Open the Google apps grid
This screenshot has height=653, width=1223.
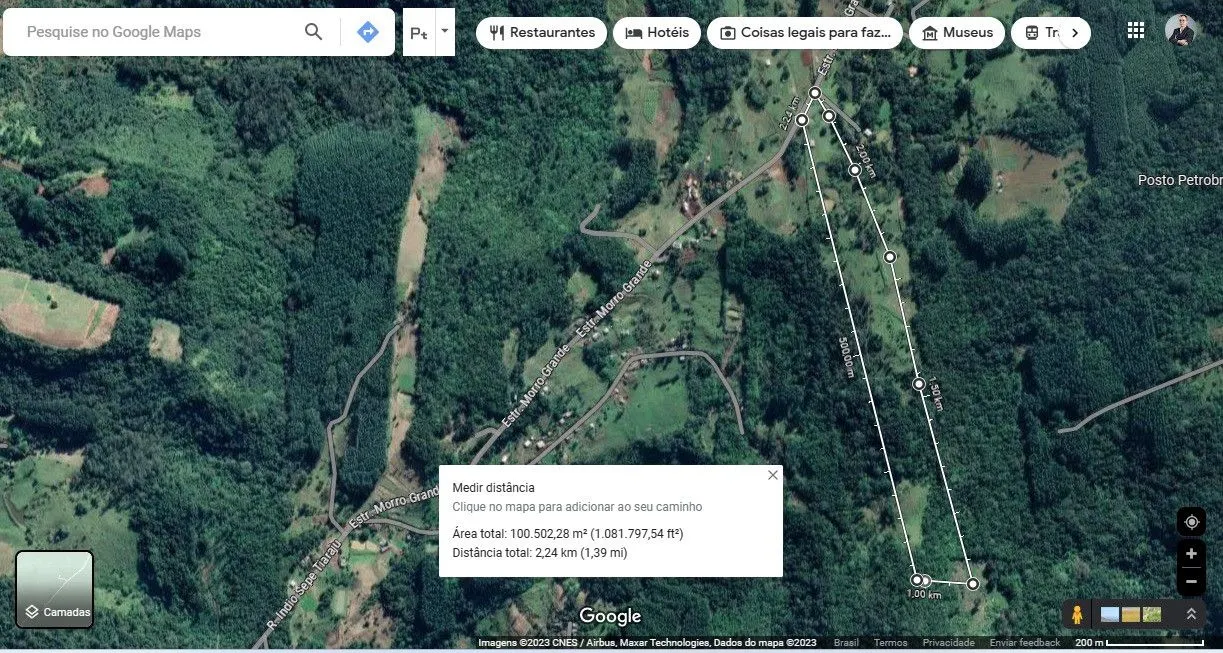1136,30
